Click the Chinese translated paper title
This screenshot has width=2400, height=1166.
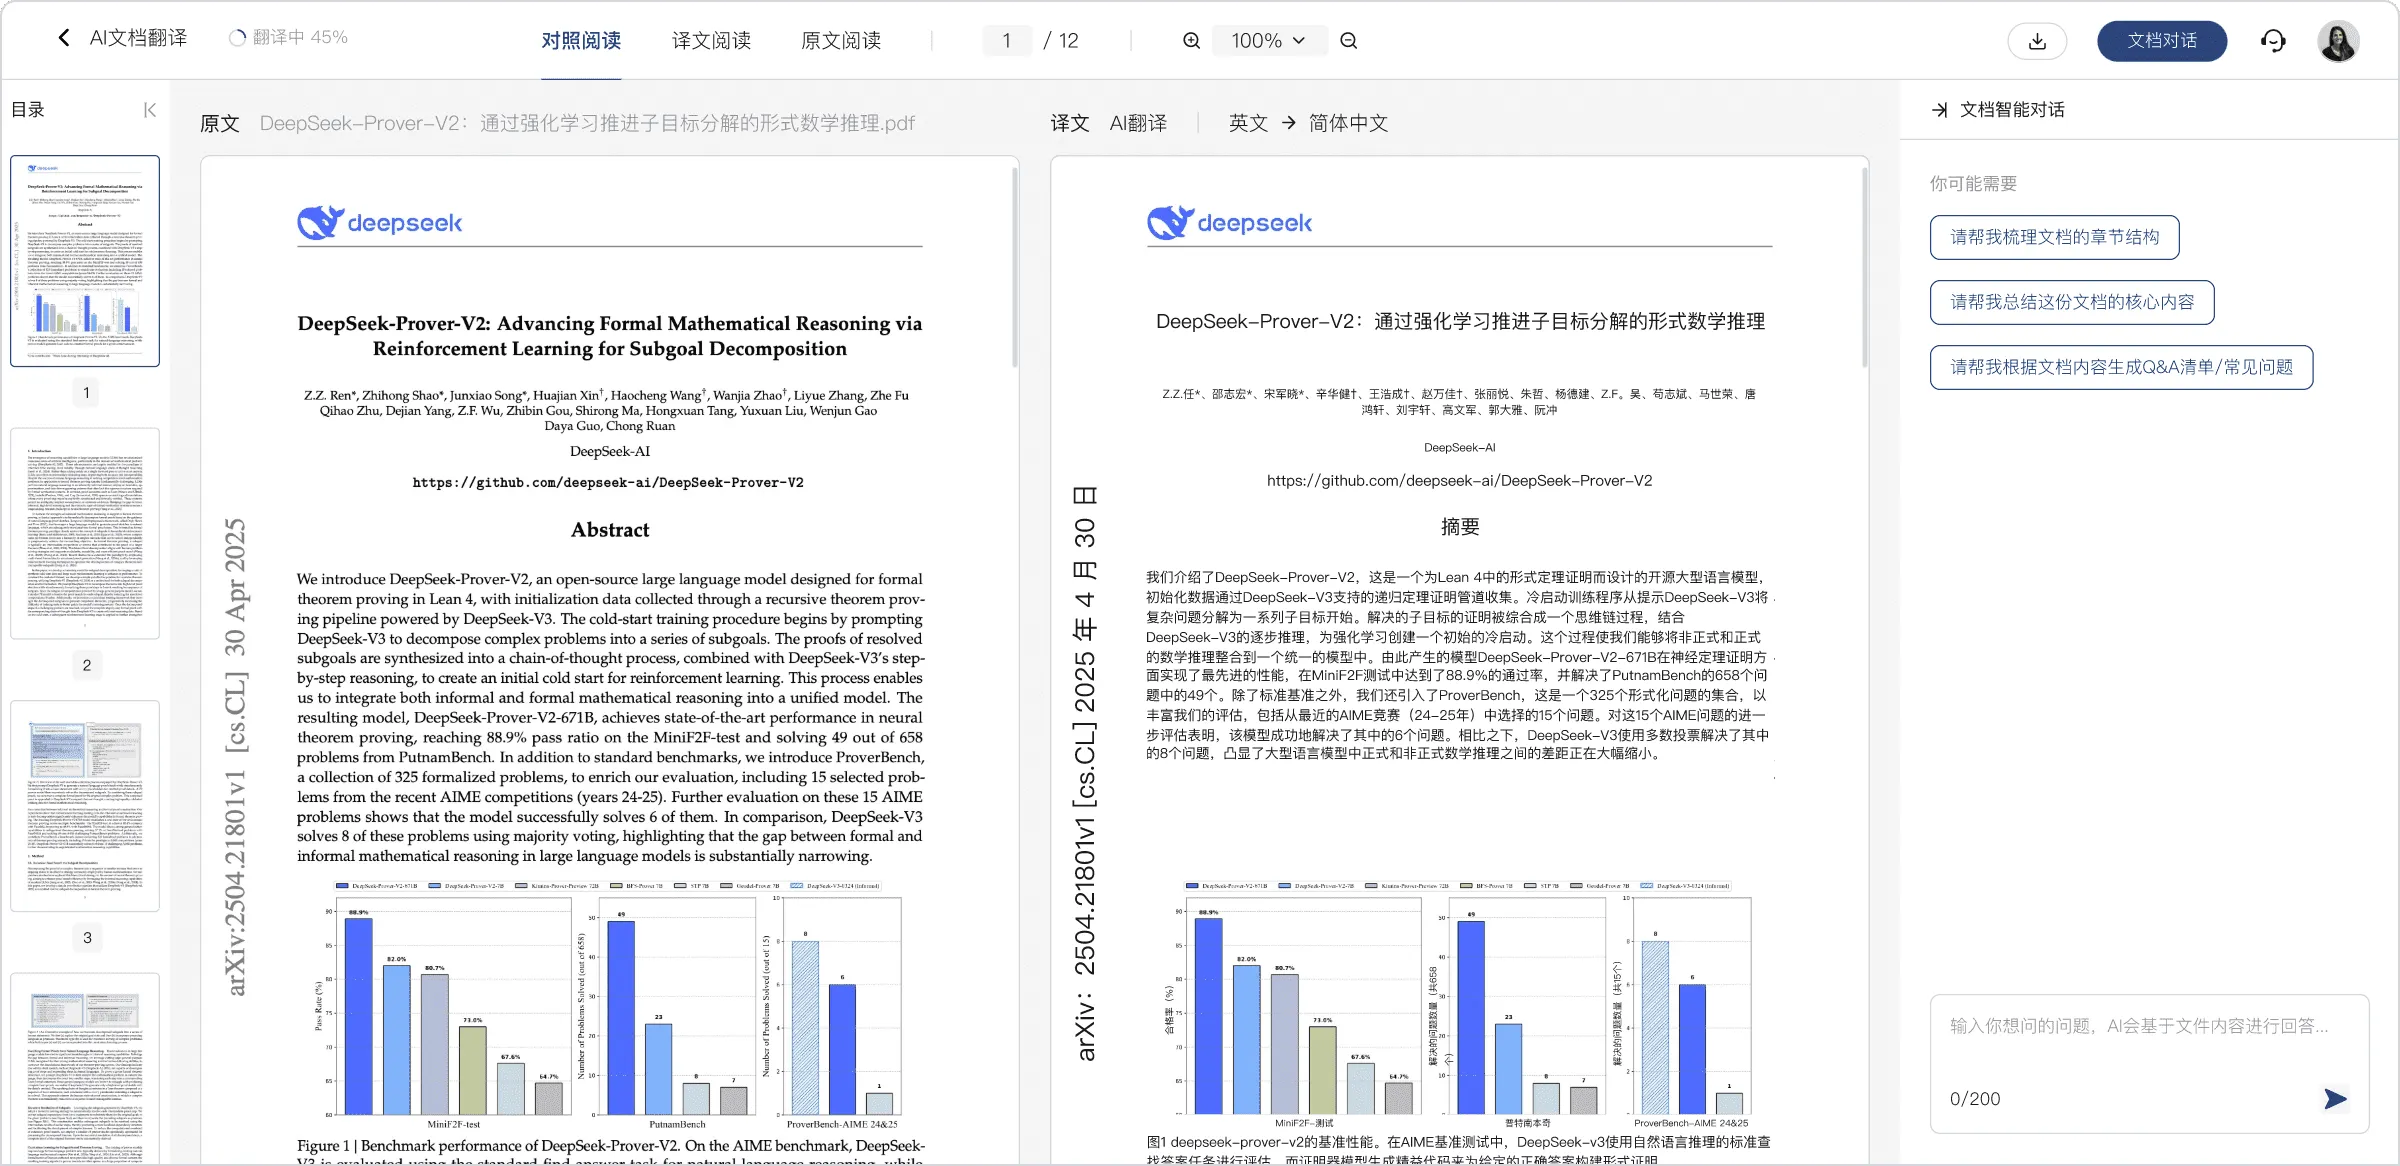coord(1460,322)
